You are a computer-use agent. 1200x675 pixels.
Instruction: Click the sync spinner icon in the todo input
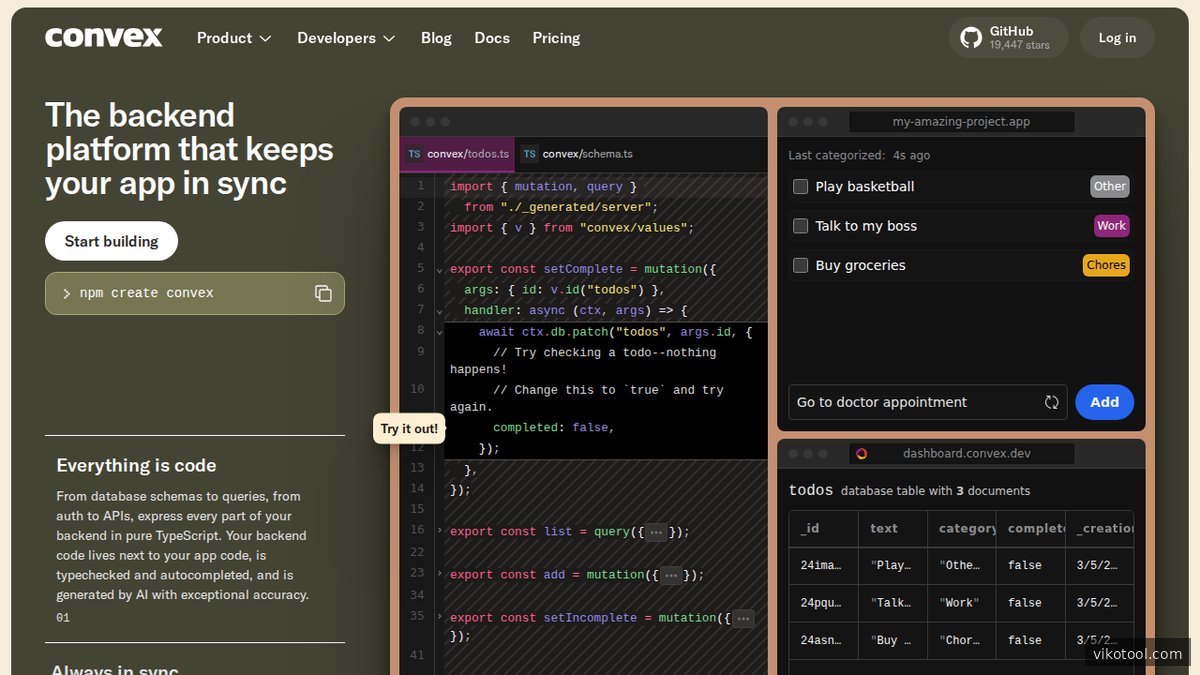(1051, 402)
